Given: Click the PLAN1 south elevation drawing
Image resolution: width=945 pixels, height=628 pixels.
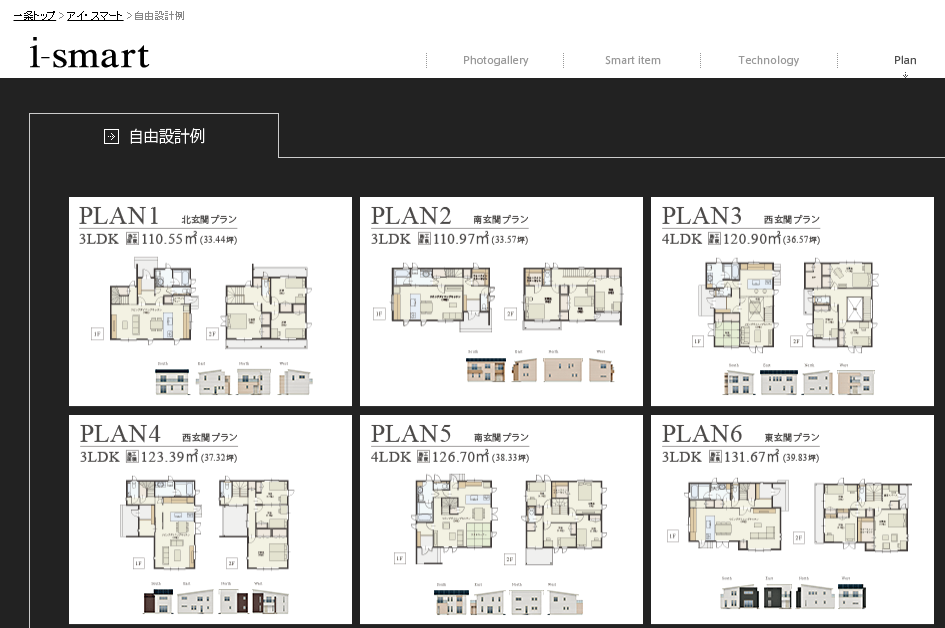Looking at the screenshot, I should (172, 382).
